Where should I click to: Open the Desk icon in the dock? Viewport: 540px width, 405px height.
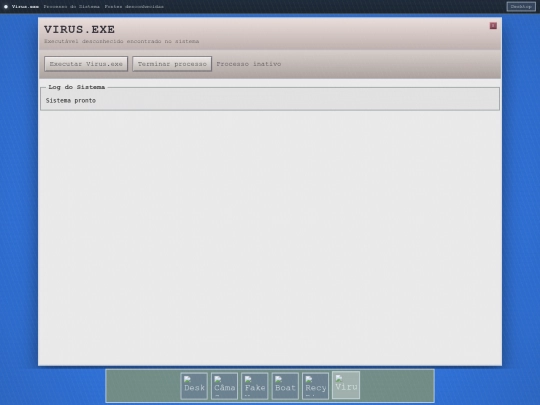pos(194,386)
